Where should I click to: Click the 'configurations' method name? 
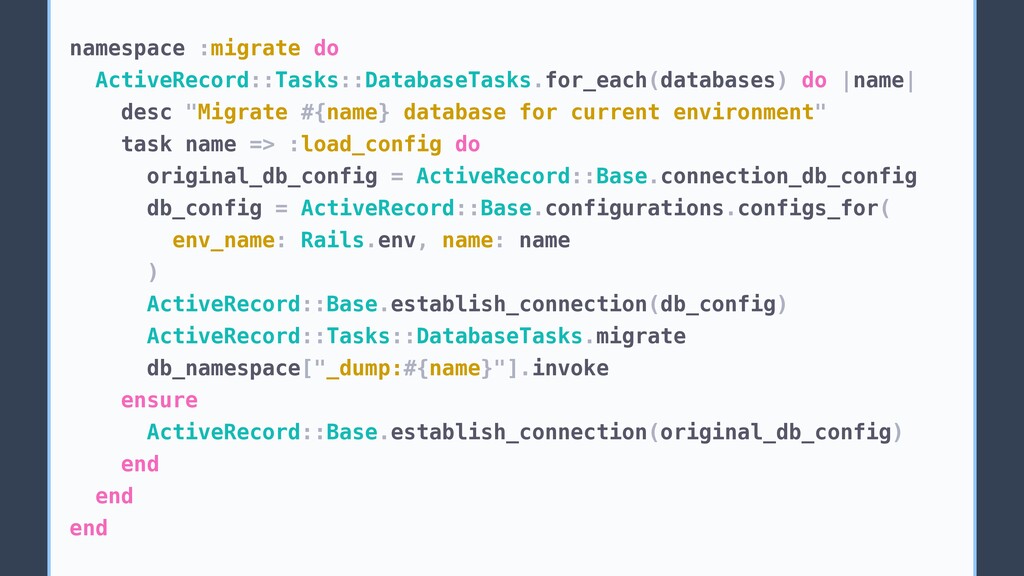point(634,208)
